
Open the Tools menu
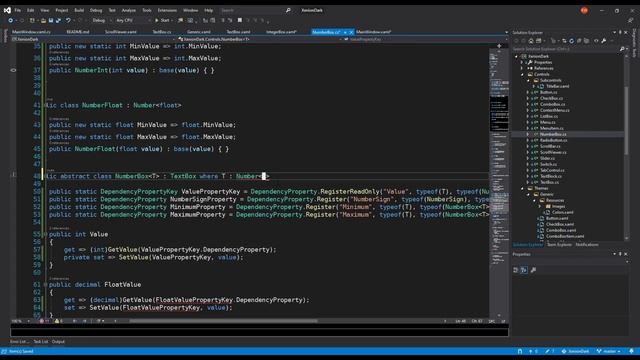(x=147, y=10)
